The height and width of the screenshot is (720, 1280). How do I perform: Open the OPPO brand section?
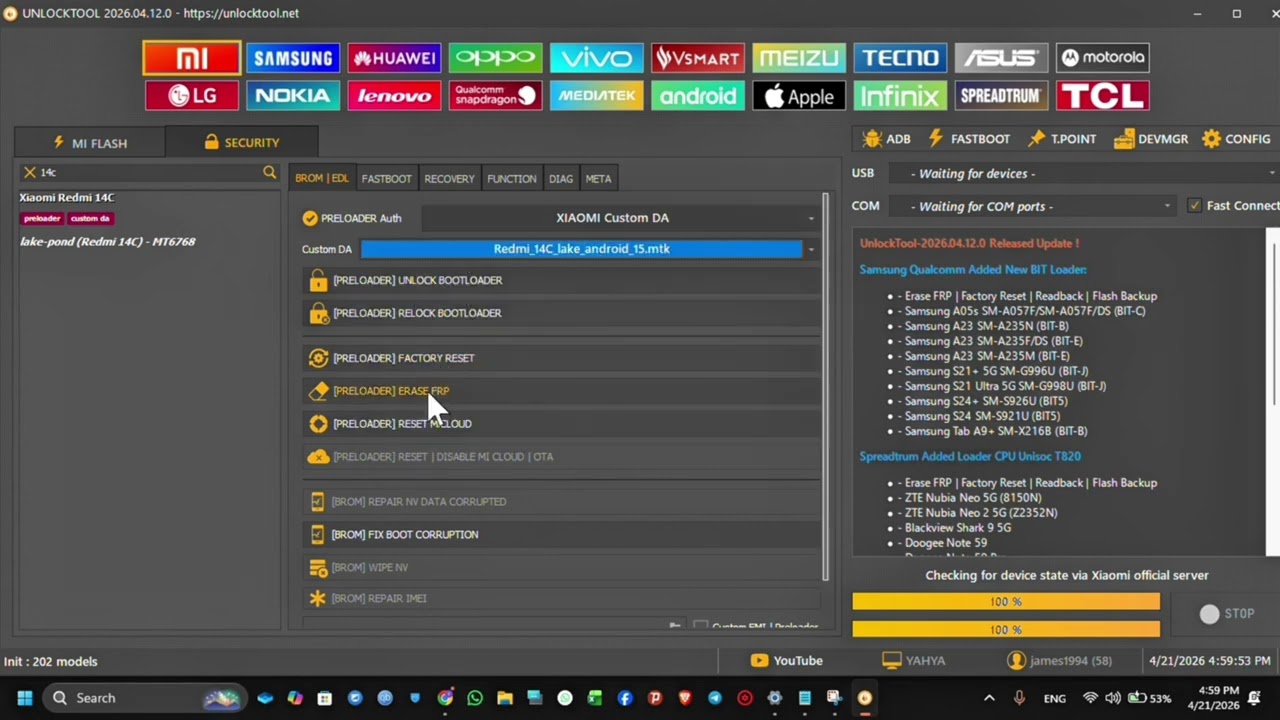click(x=495, y=58)
